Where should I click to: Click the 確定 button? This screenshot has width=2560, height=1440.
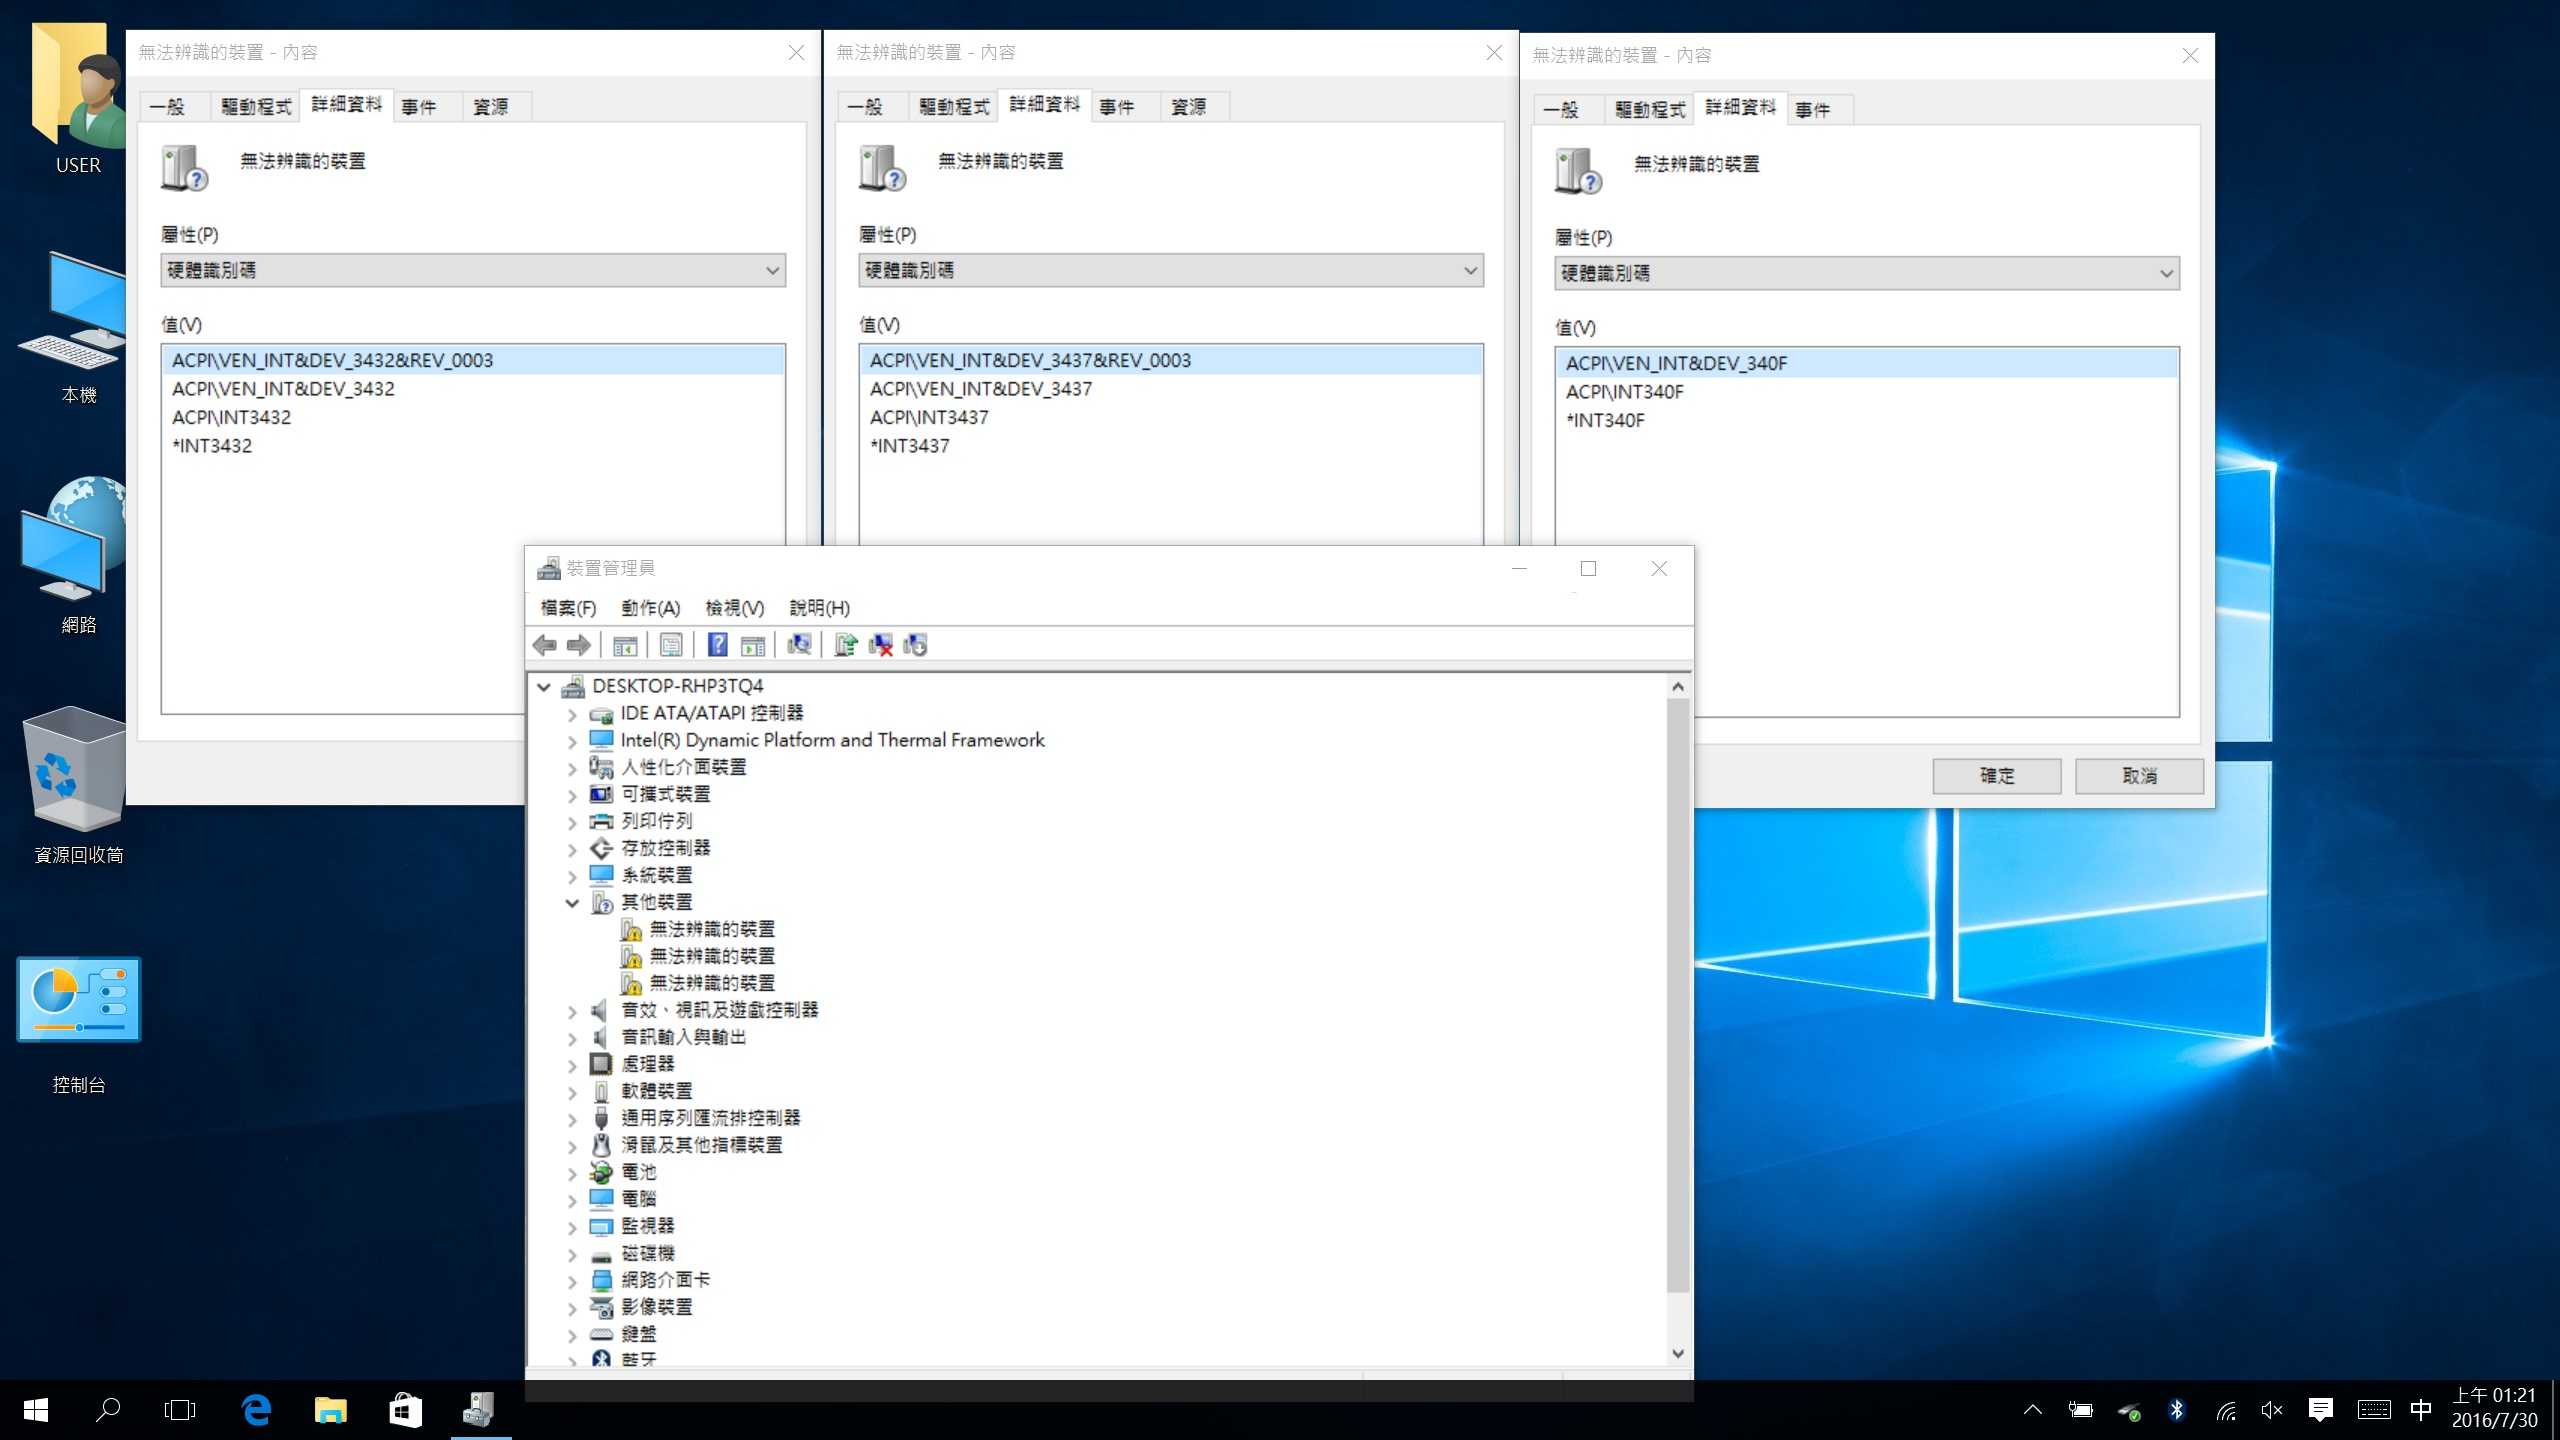(1997, 776)
